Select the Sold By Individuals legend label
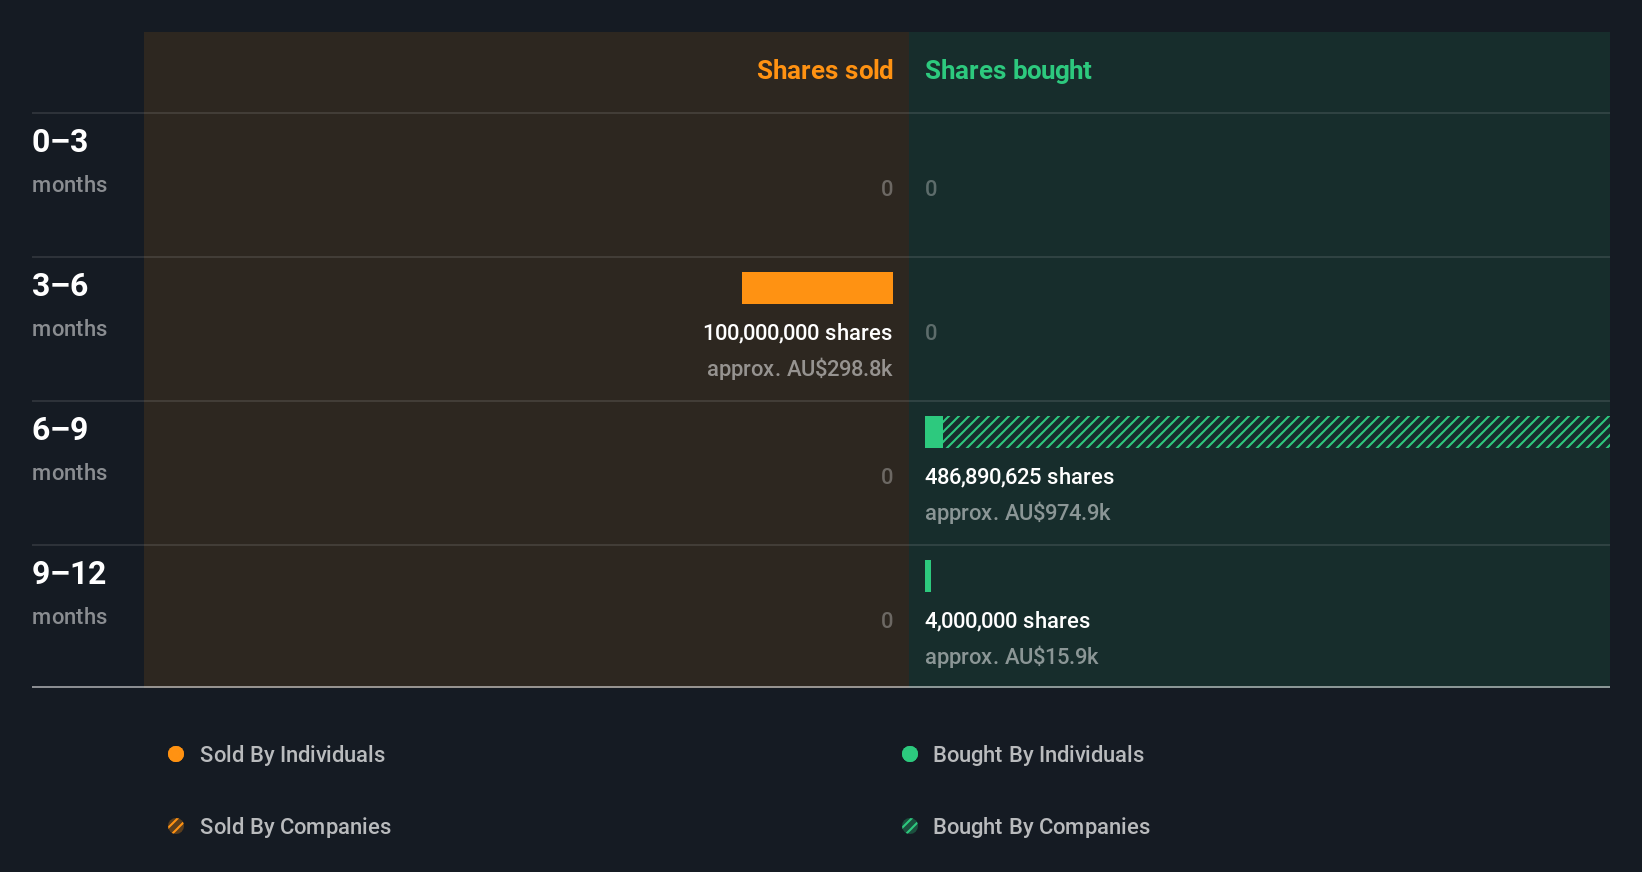This screenshot has height=872, width=1642. pyautogui.click(x=292, y=755)
